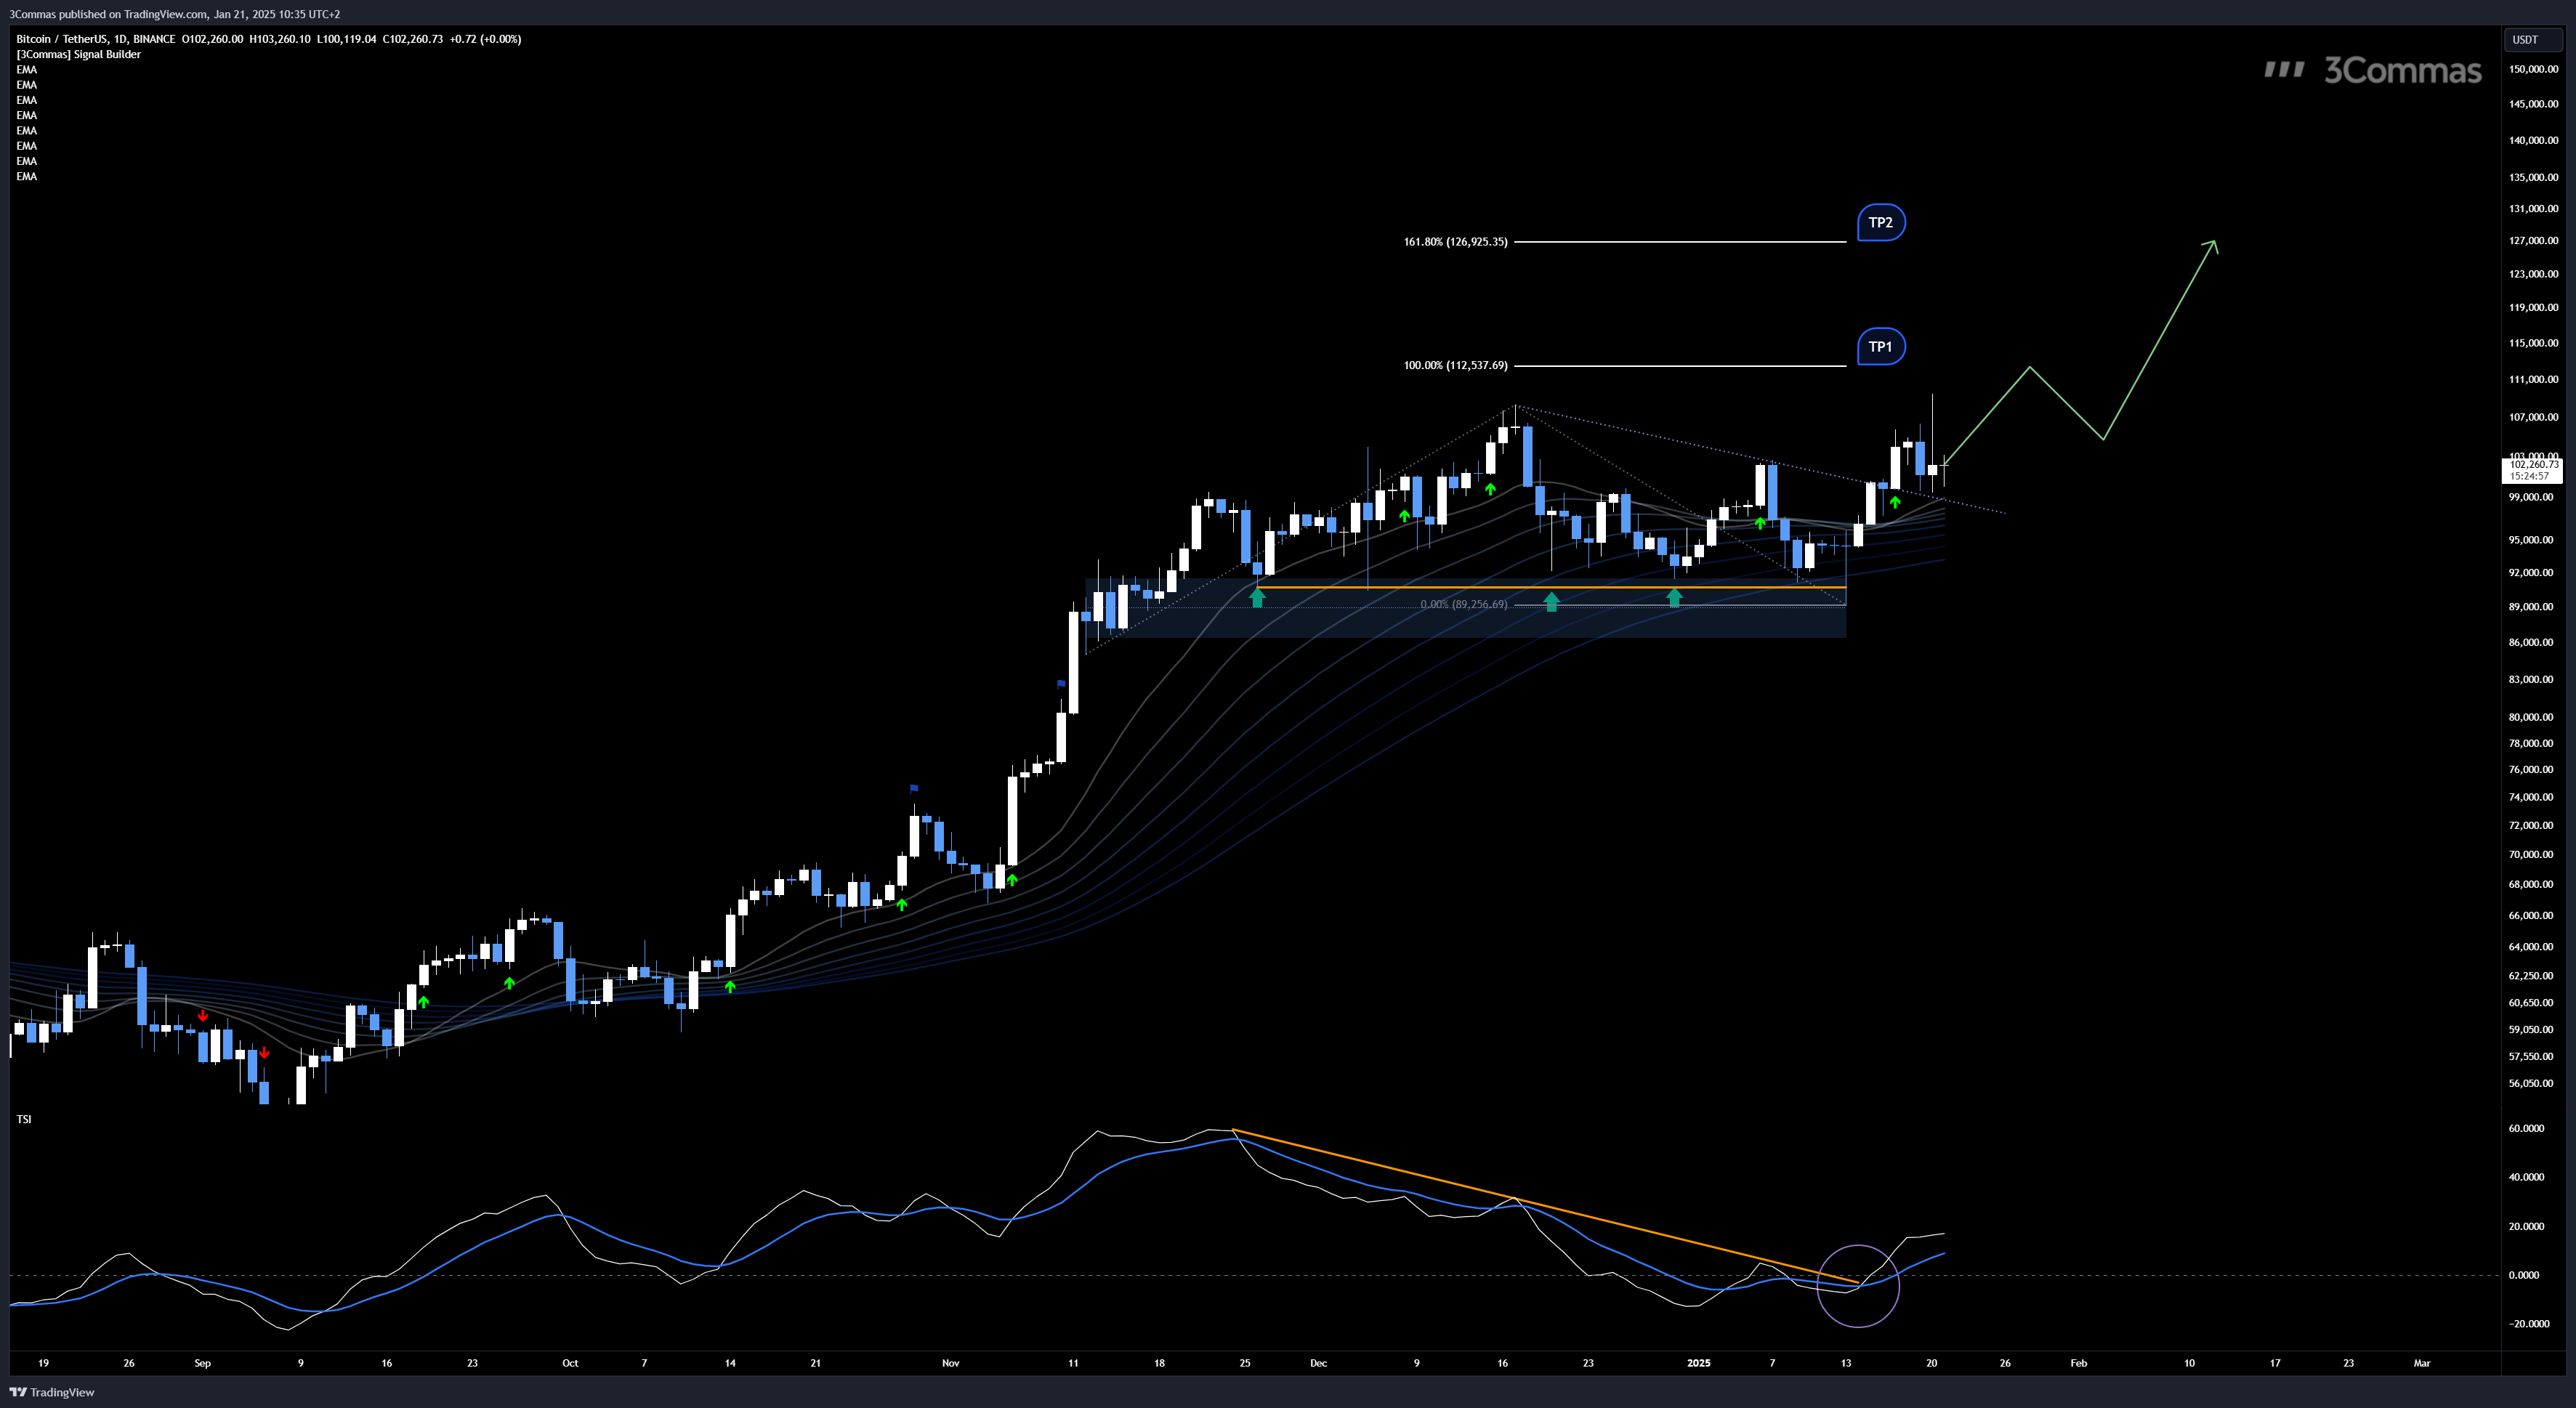This screenshot has width=2576, height=1408.
Task: Click the TP1 target label
Action: tap(1880, 347)
